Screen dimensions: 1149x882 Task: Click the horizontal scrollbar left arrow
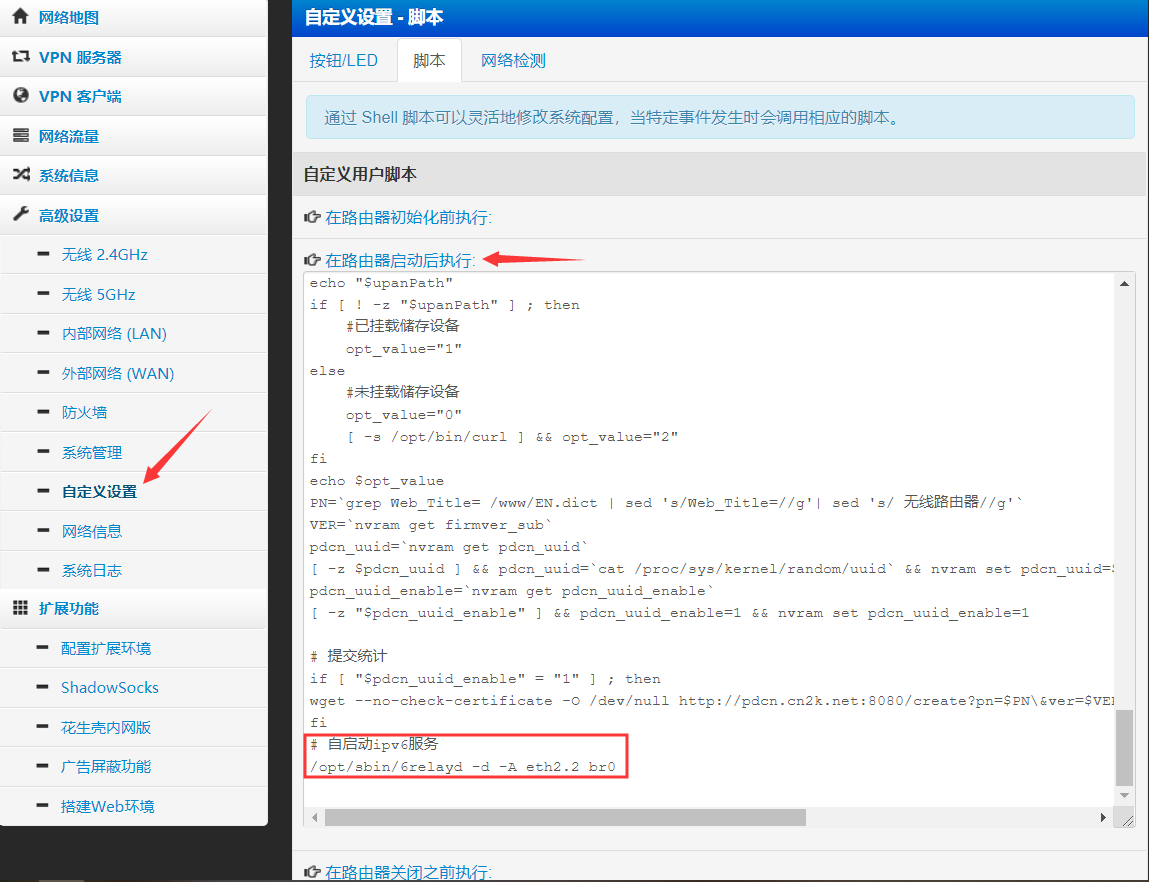pyautogui.click(x=314, y=817)
